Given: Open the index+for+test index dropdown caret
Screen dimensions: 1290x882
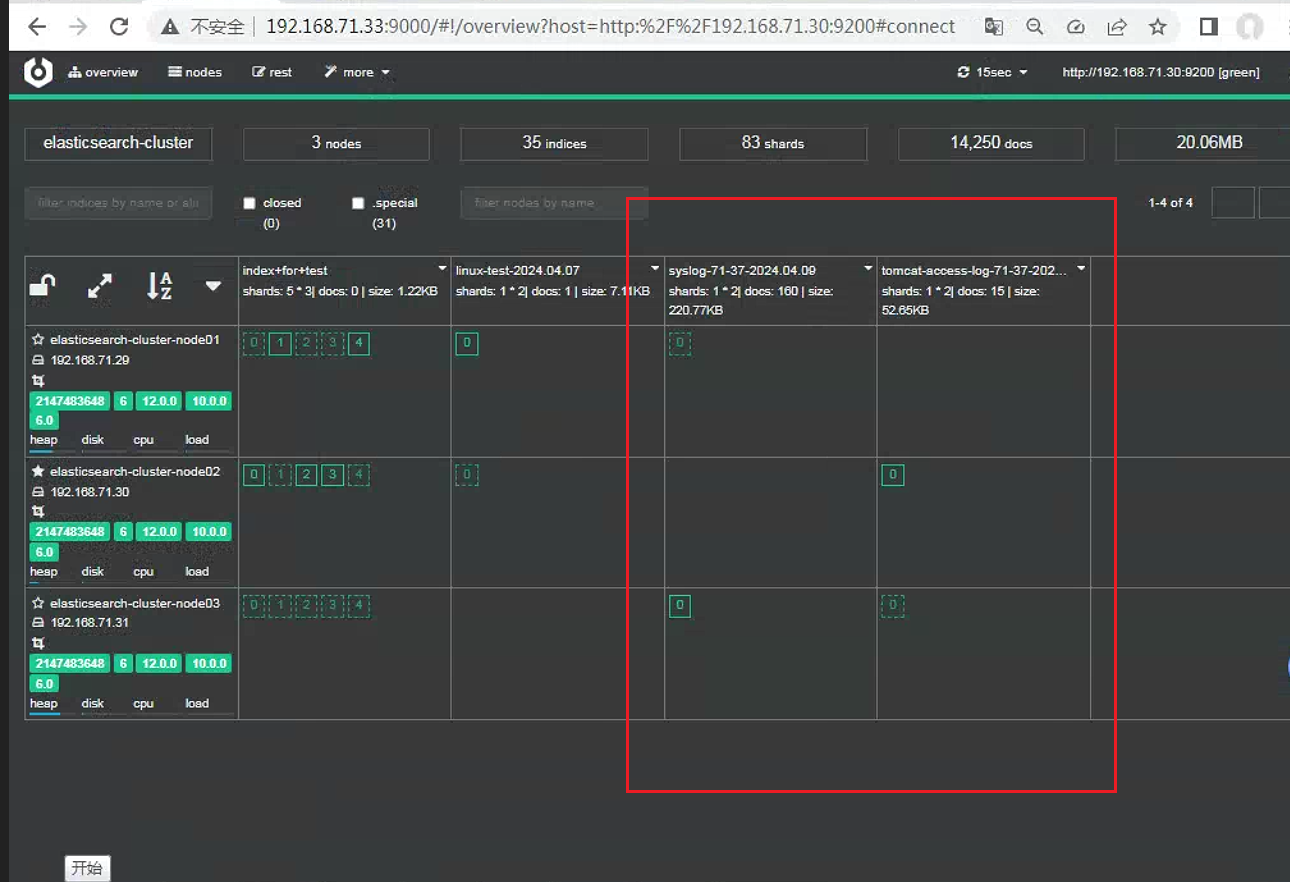Looking at the screenshot, I should coord(442,269).
